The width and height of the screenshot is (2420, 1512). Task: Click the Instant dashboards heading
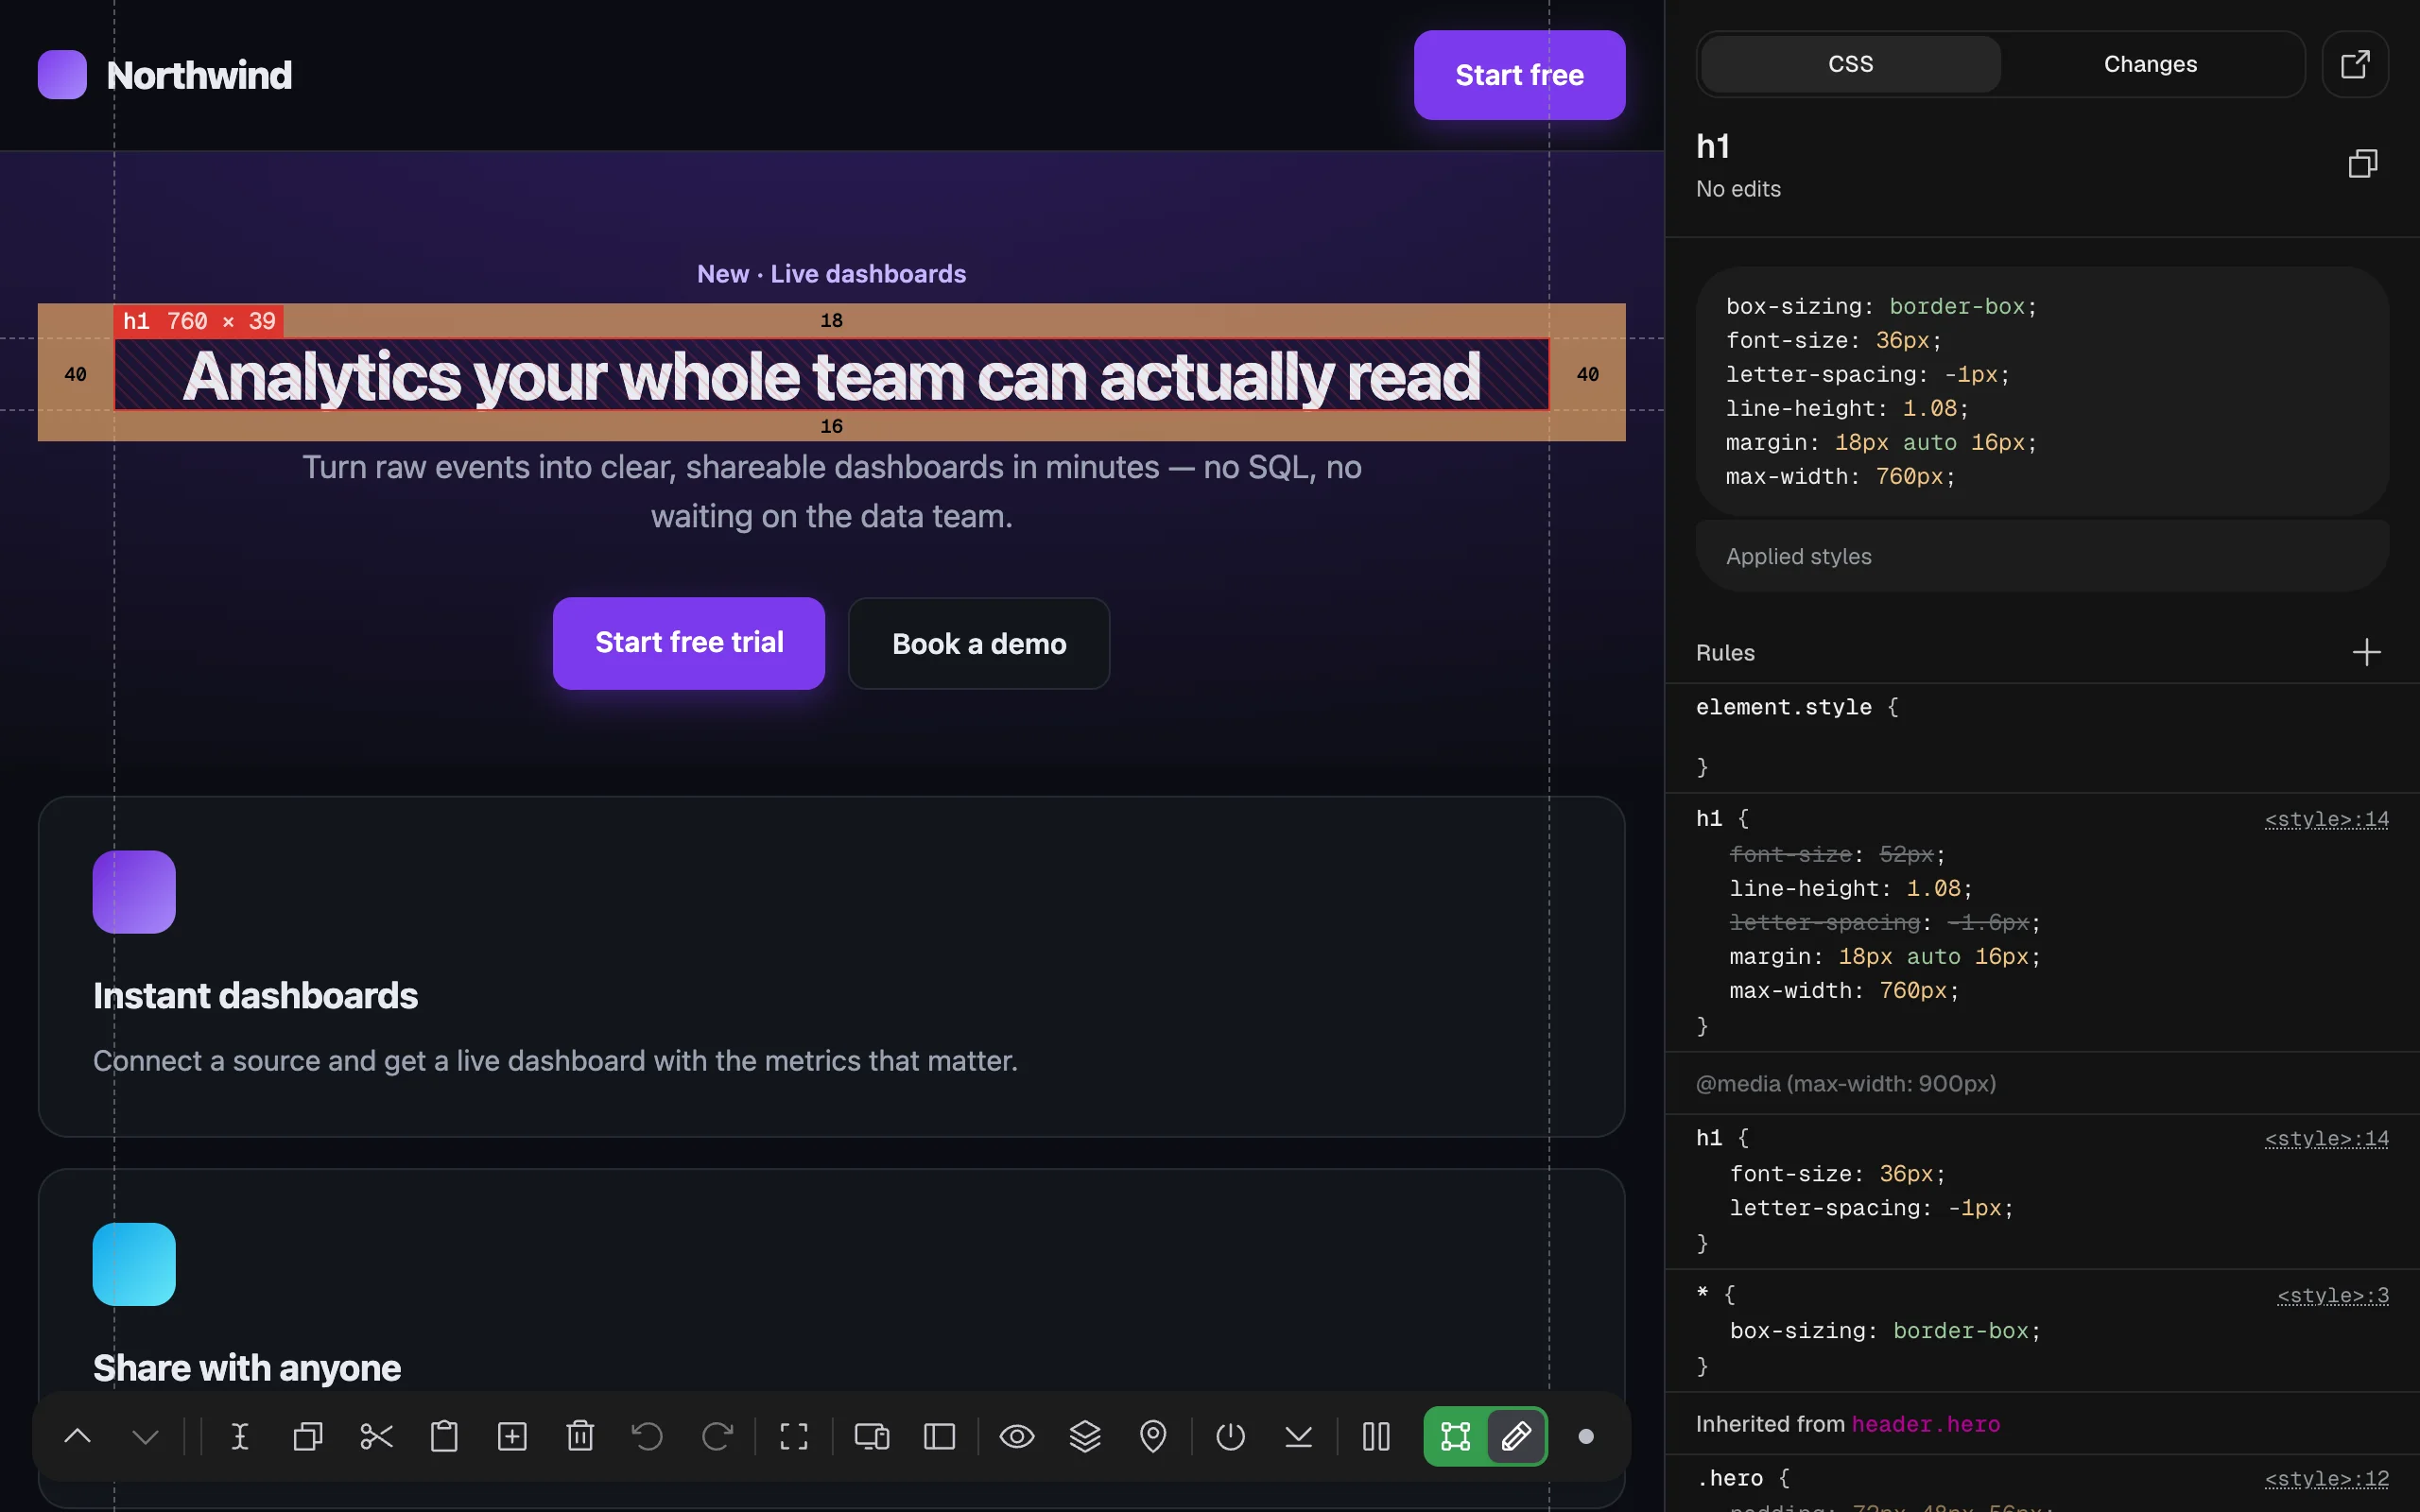pos(255,996)
